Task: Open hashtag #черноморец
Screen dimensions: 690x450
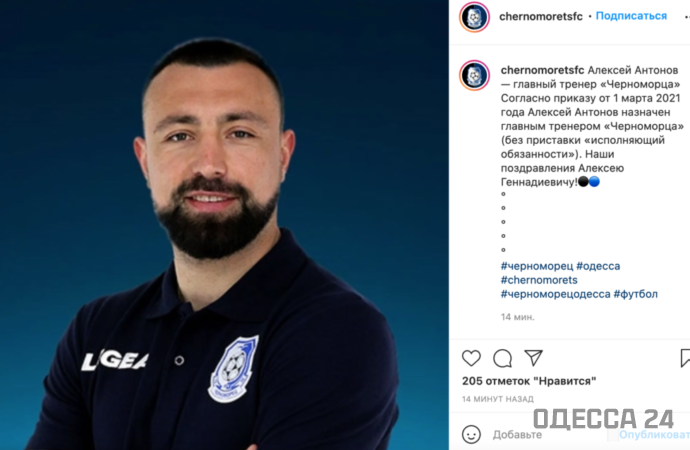Action: (x=537, y=266)
